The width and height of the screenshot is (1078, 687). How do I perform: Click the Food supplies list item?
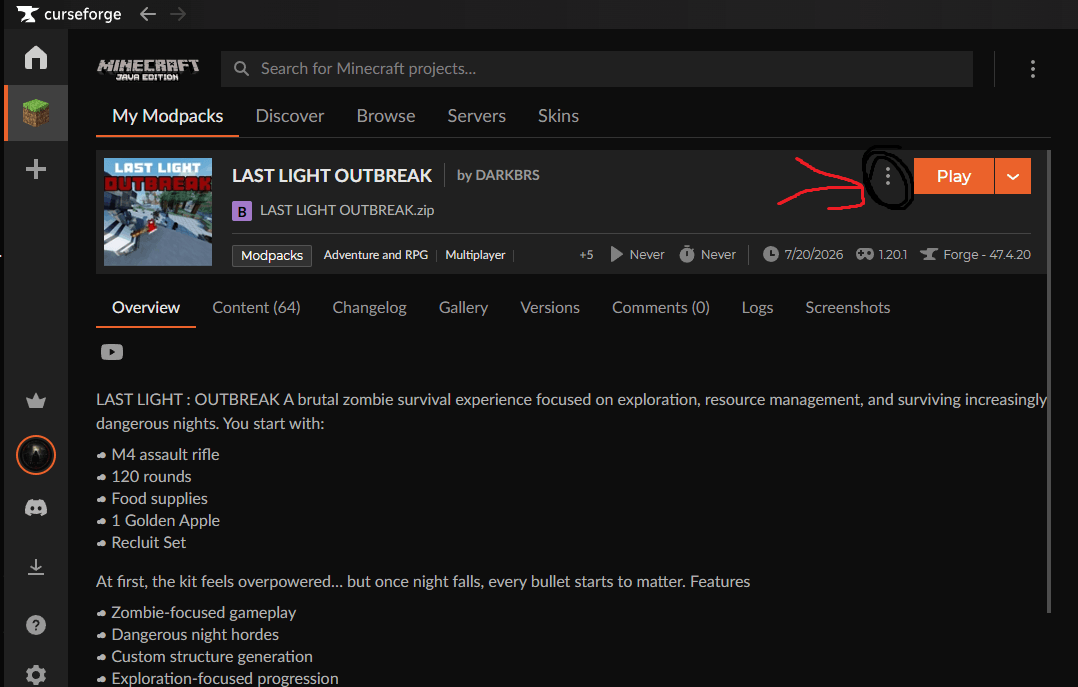click(x=160, y=499)
